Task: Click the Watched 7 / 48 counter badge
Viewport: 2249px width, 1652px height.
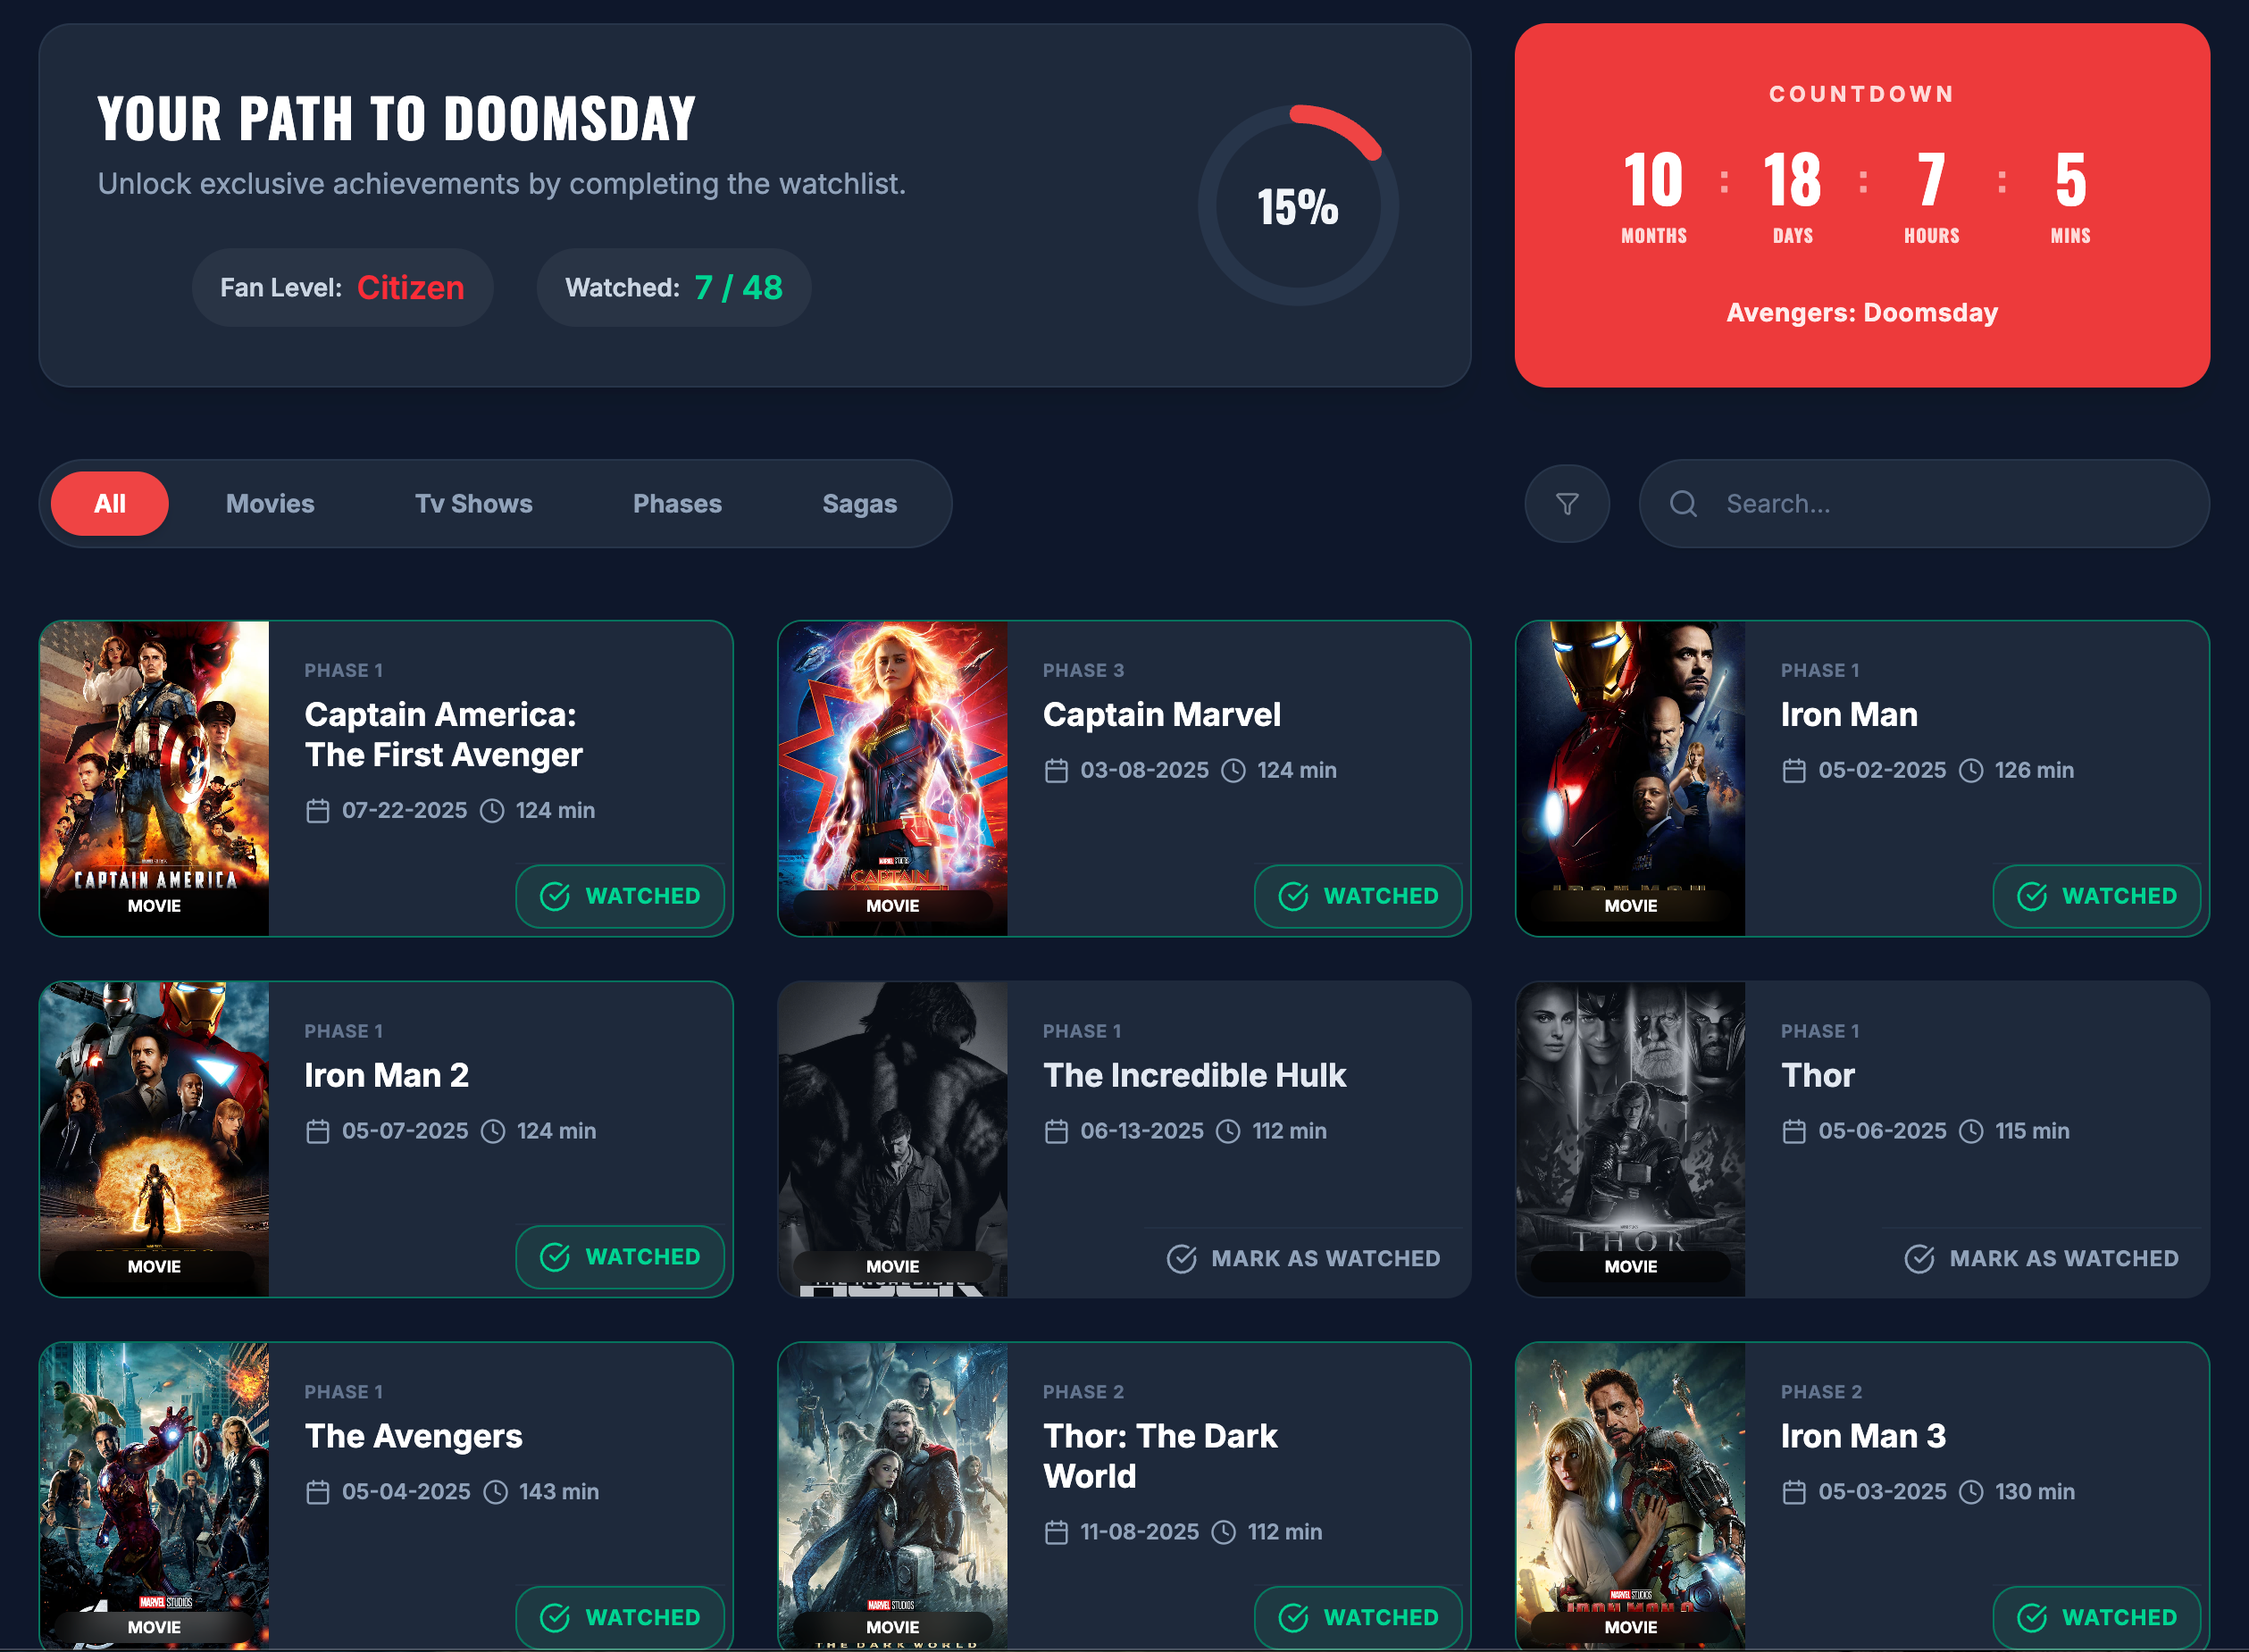Action: (673, 287)
